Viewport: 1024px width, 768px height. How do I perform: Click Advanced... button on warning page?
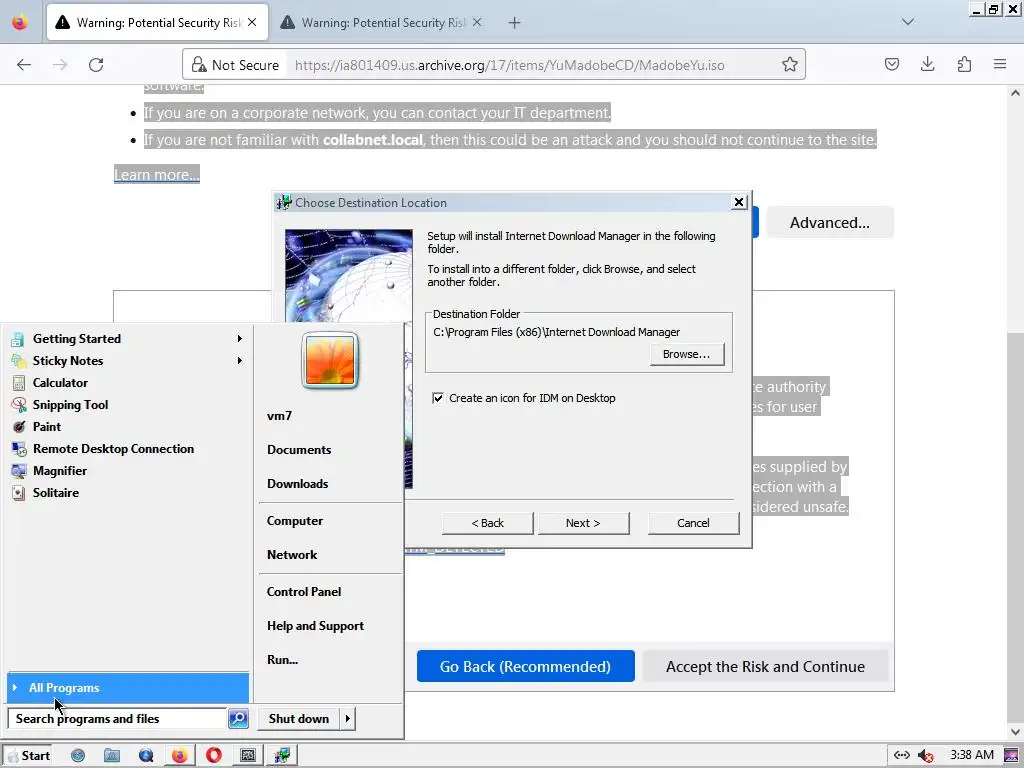(830, 223)
